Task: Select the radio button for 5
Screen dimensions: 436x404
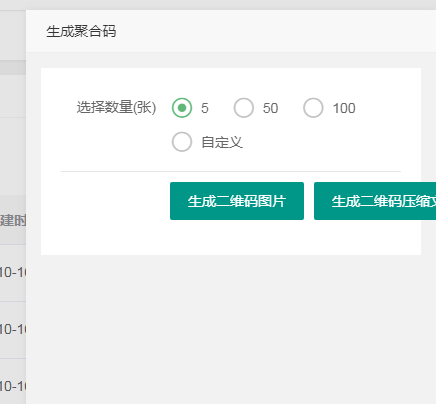Action: [182, 108]
